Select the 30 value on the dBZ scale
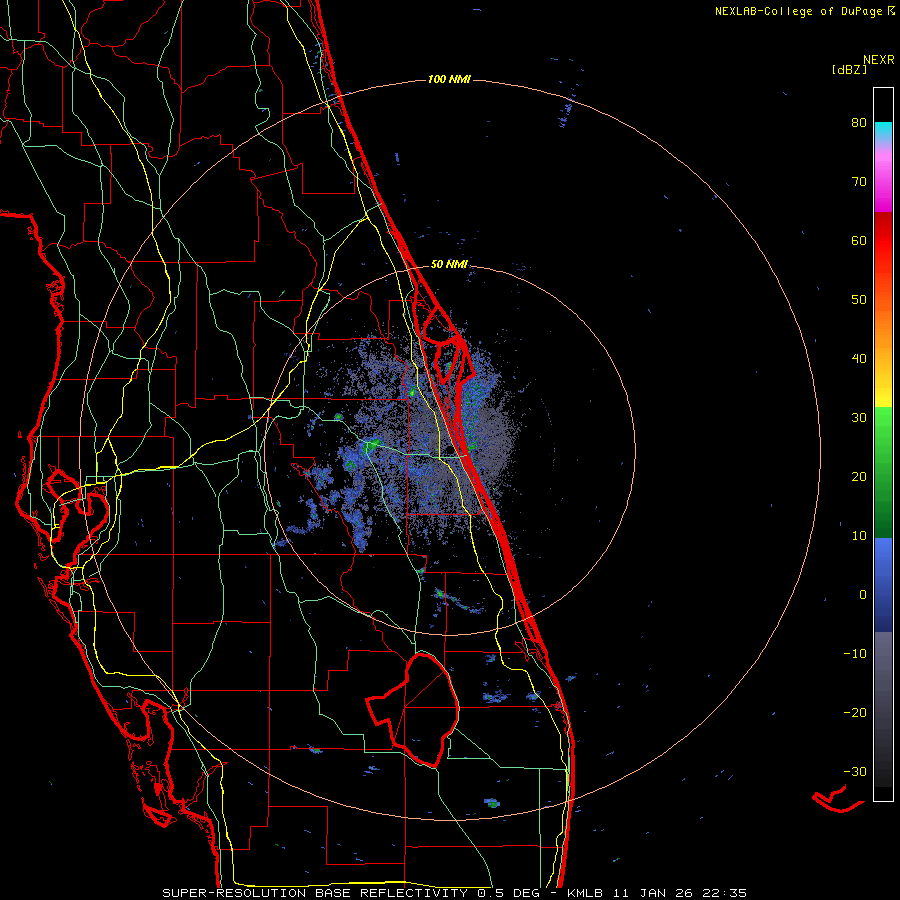 (859, 418)
